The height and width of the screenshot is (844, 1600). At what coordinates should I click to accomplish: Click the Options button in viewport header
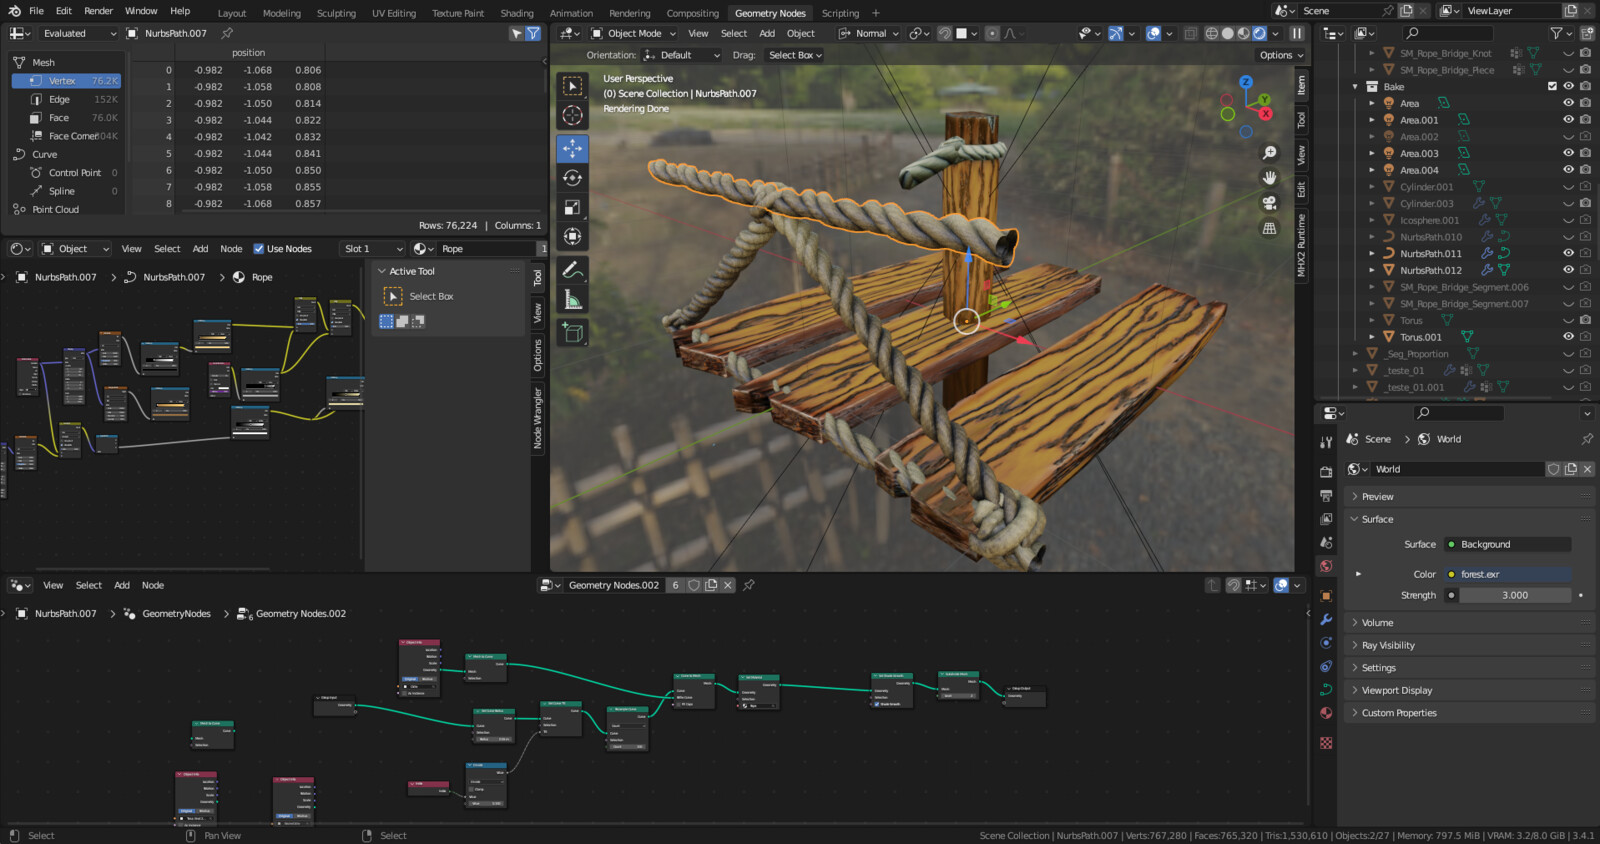tap(1281, 56)
